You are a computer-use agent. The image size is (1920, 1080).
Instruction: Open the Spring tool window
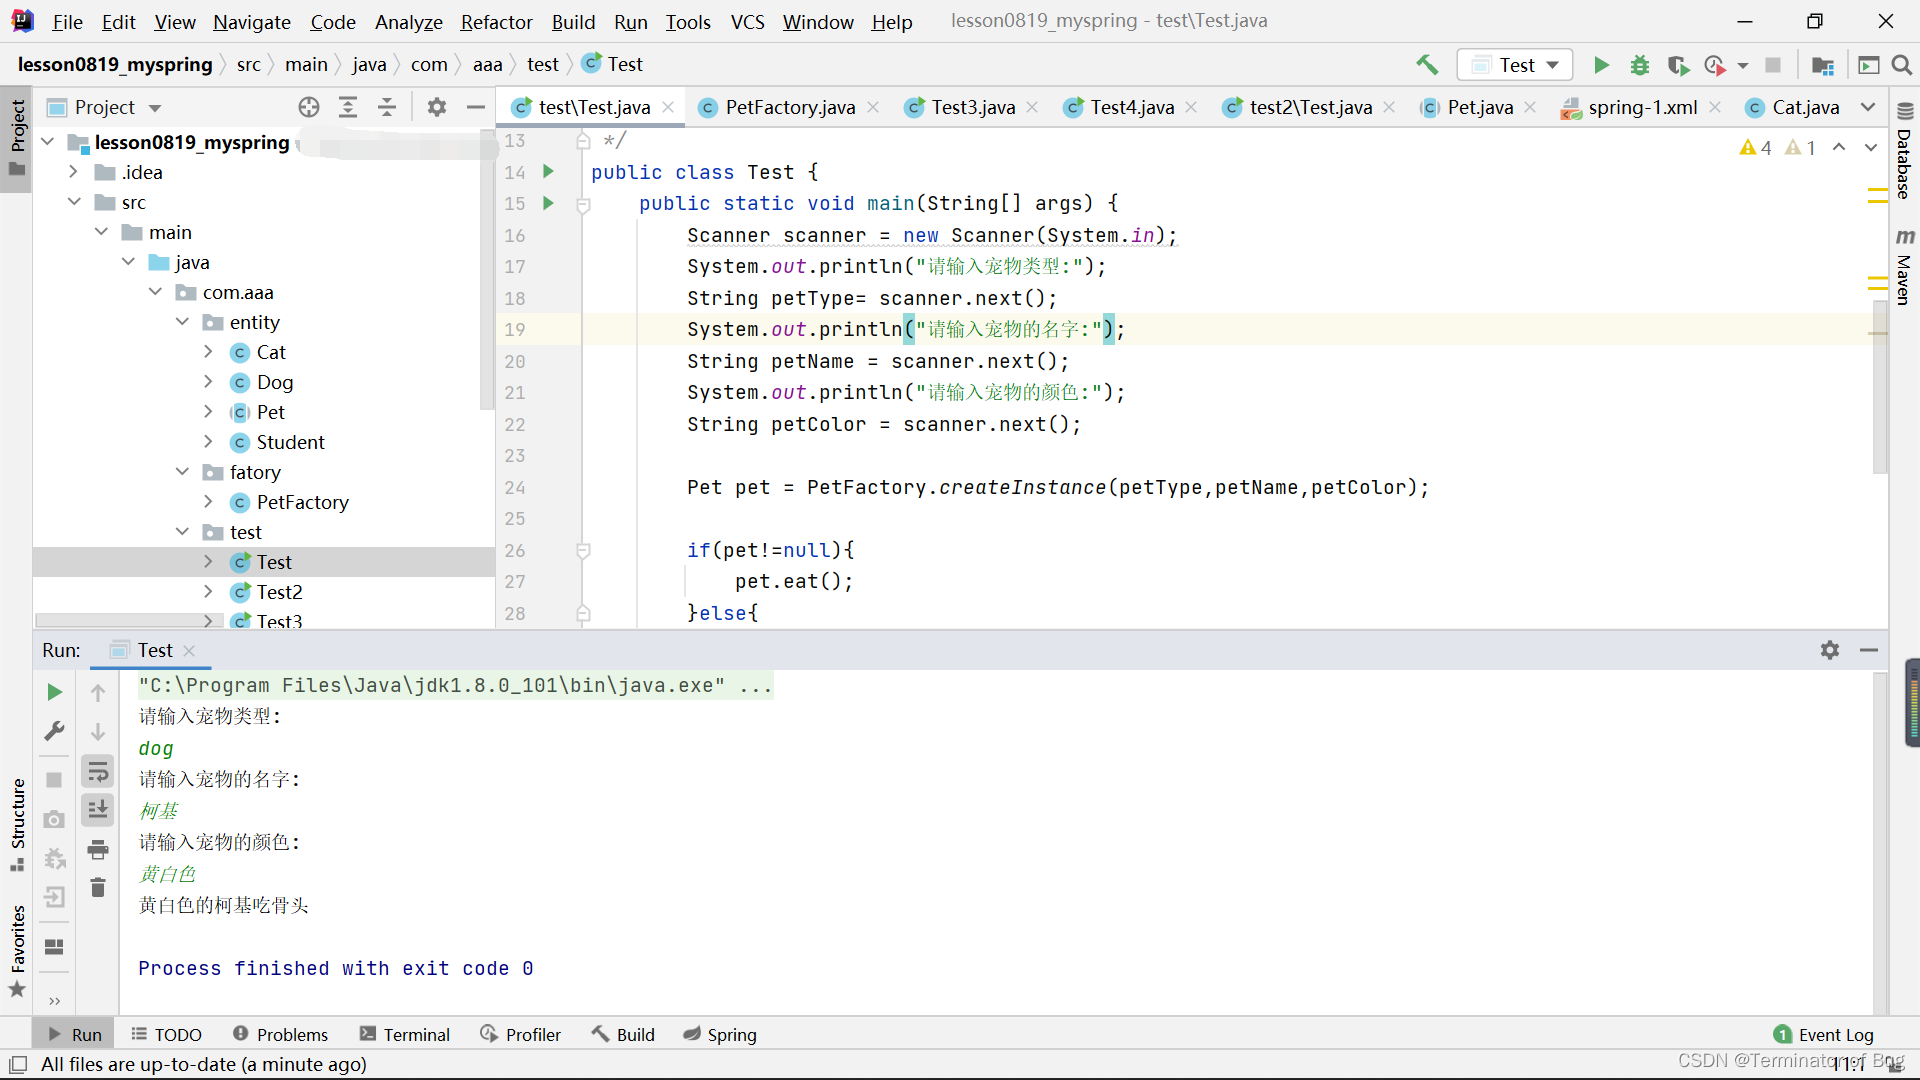point(720,1034)
